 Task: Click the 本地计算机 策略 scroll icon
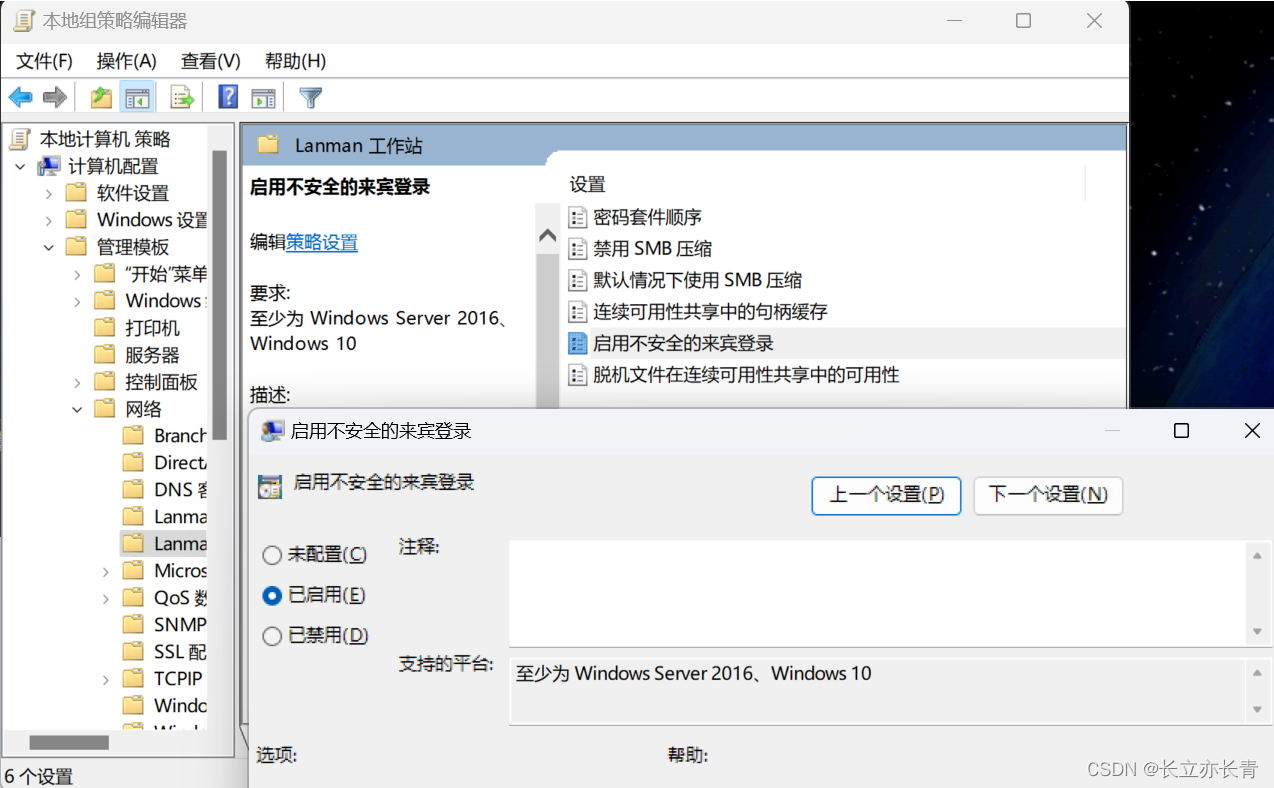[20, 139]
